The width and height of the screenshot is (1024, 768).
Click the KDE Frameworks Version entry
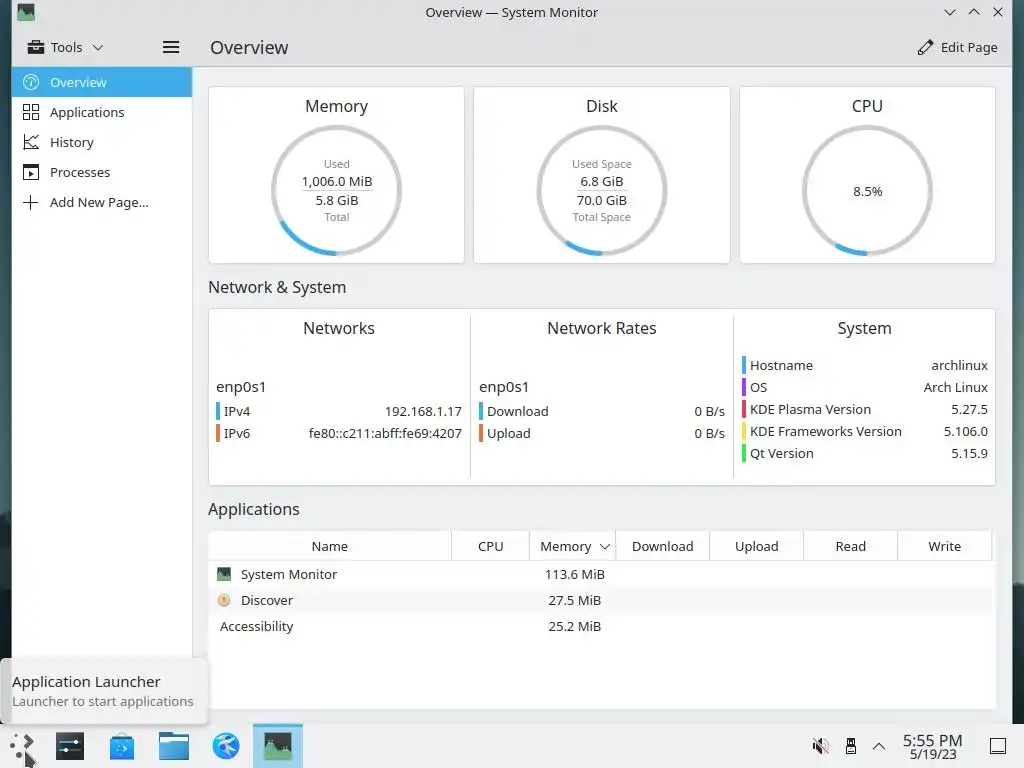tap(865, 432)
